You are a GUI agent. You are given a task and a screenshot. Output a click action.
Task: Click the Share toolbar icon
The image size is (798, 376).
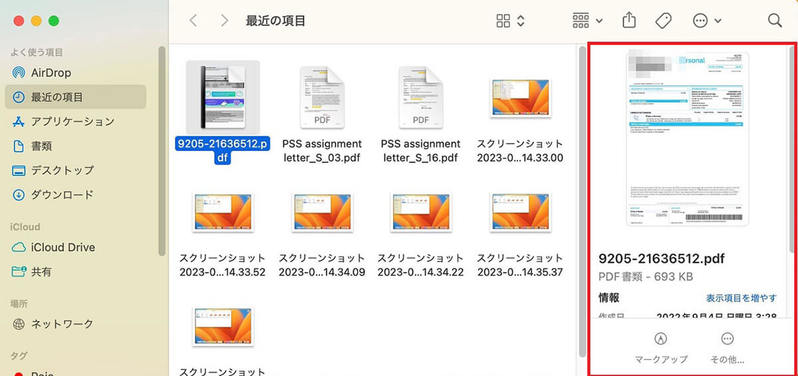pos(630,20)
